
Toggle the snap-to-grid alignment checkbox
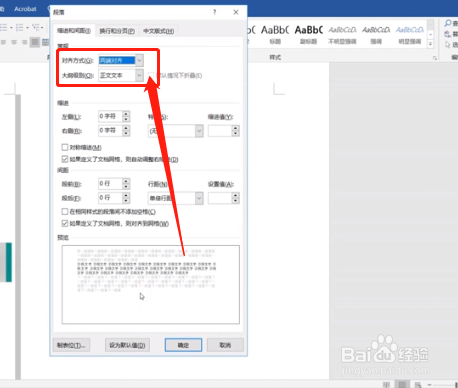[x=65, y=223]
